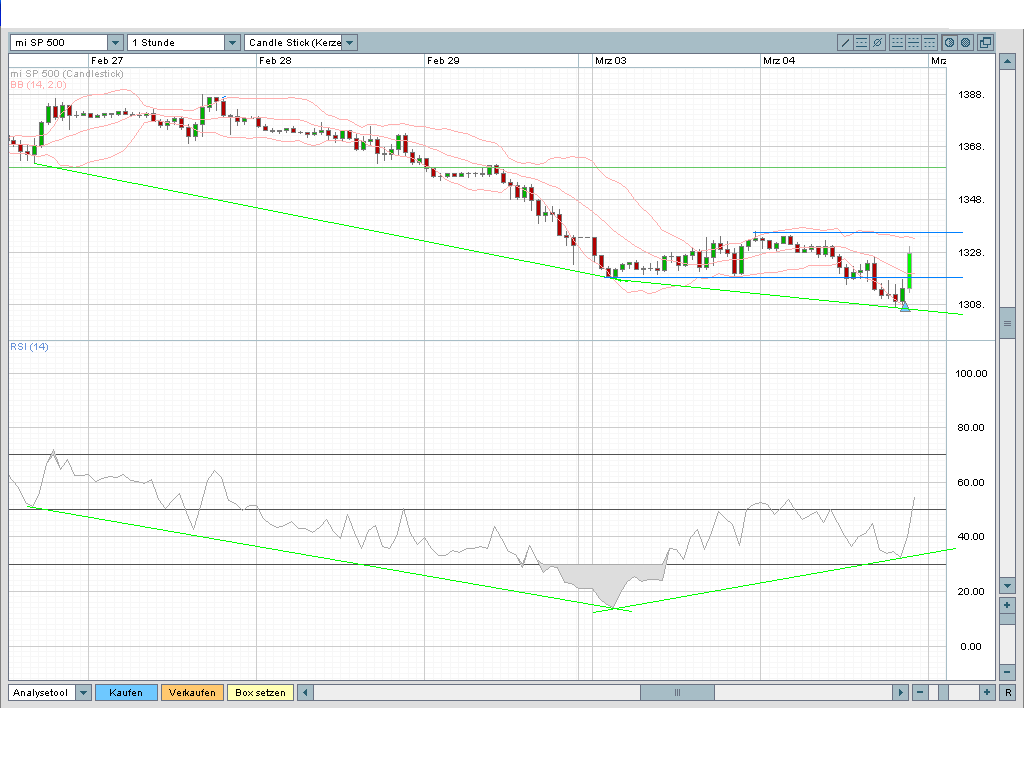The height and width of the screenshot is (768, 1024).
Task: Choose the middle solid line style icon
Action: (x=914, y=42)
